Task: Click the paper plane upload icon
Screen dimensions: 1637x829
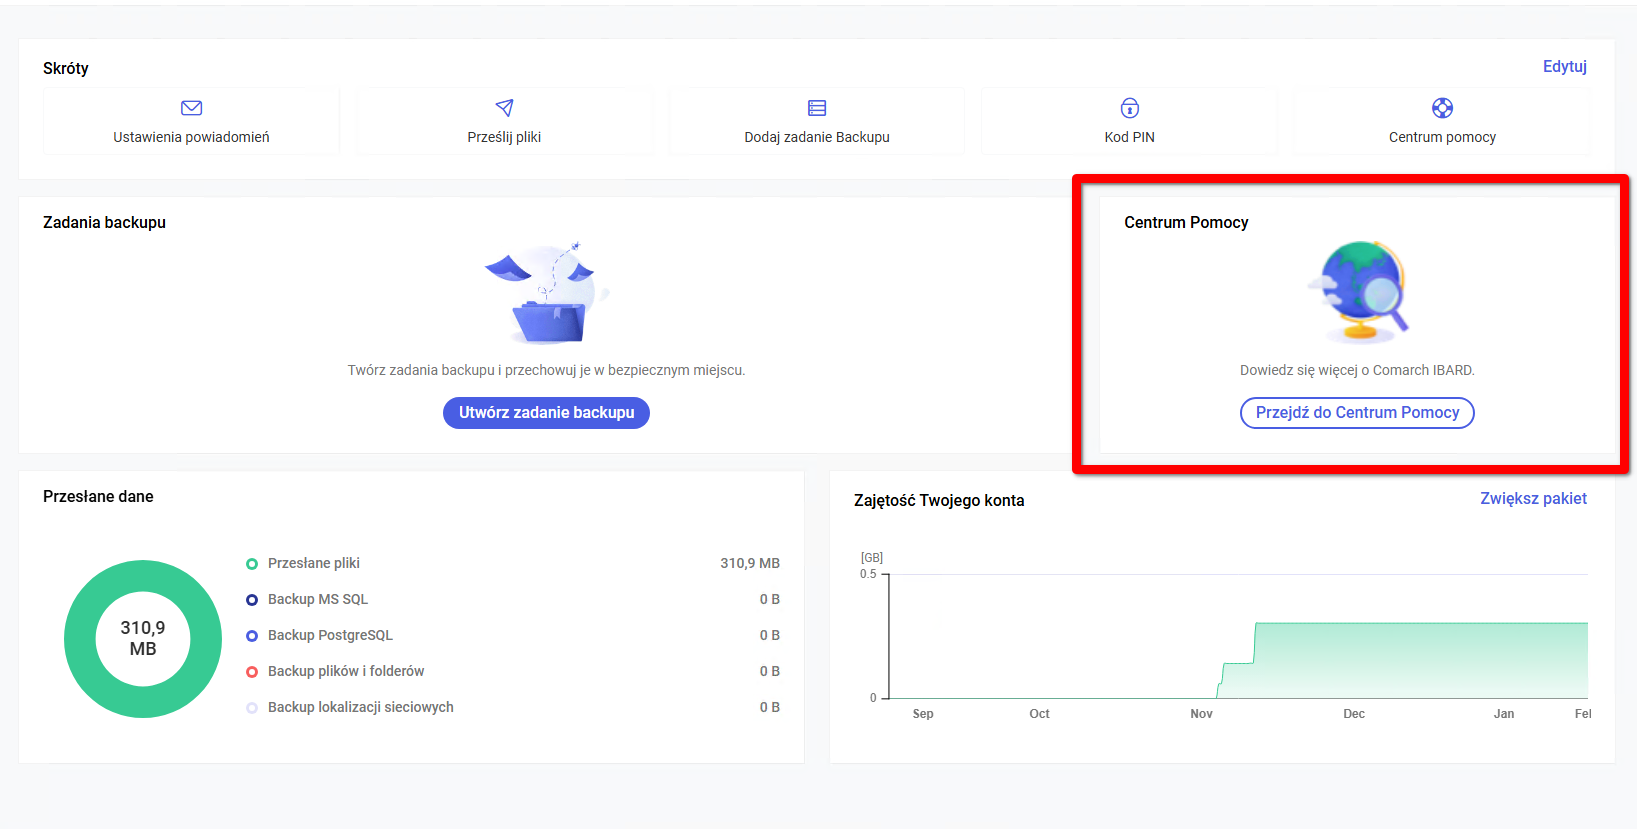Action: pyautogui.click(x=504, y=108)
